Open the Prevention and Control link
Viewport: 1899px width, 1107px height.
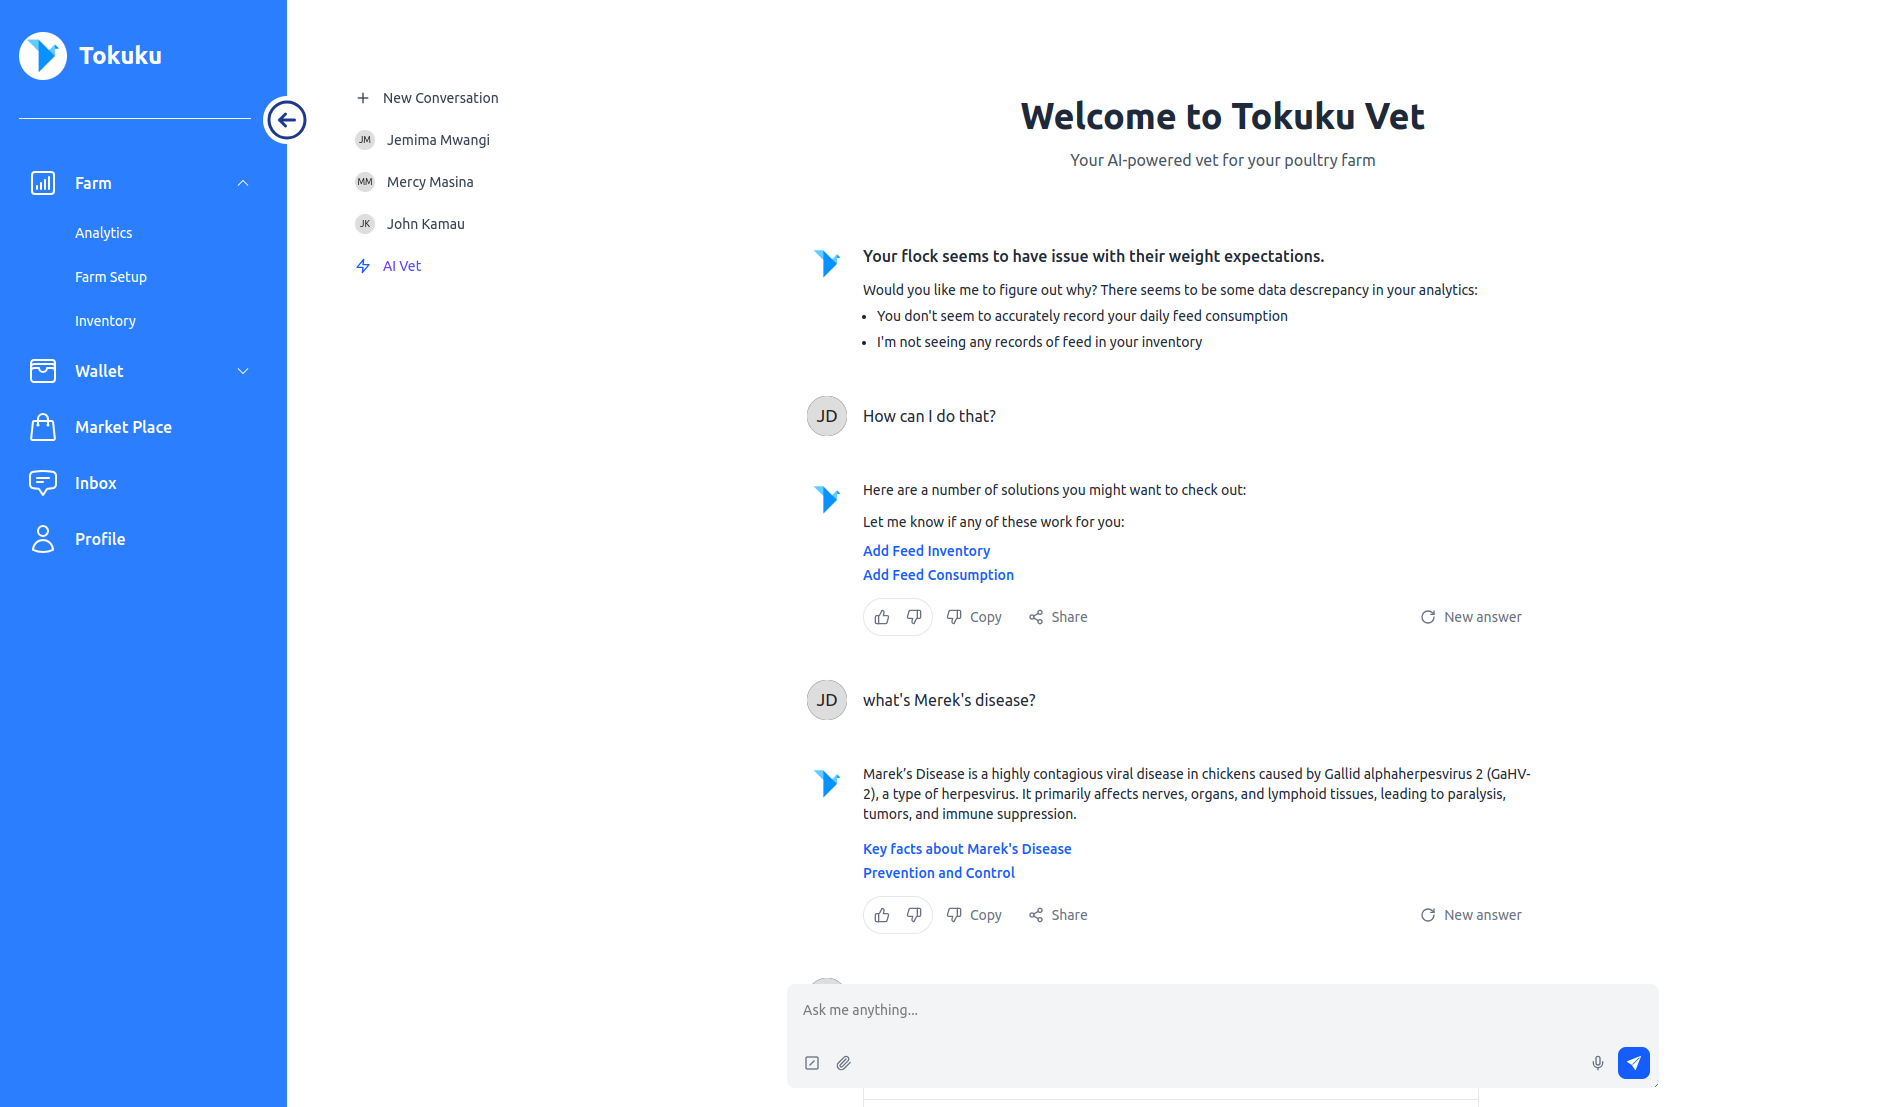point(938,873)
